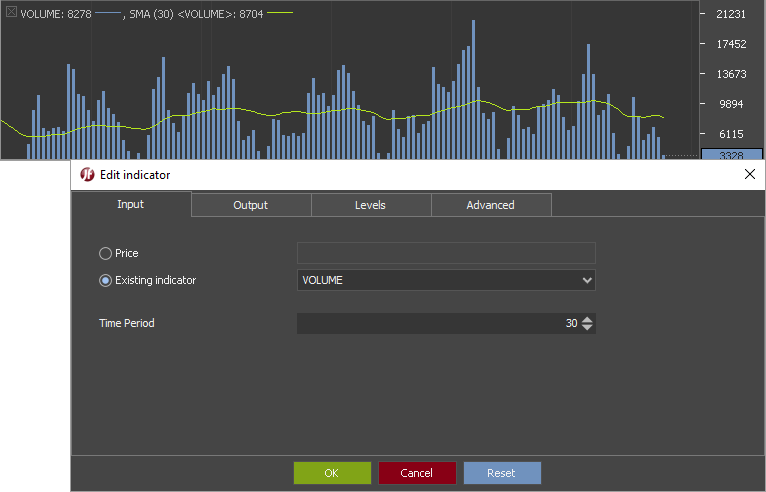Open the Levels tab
Viewport: 766px width, 492px height.
tap(371, 205)
